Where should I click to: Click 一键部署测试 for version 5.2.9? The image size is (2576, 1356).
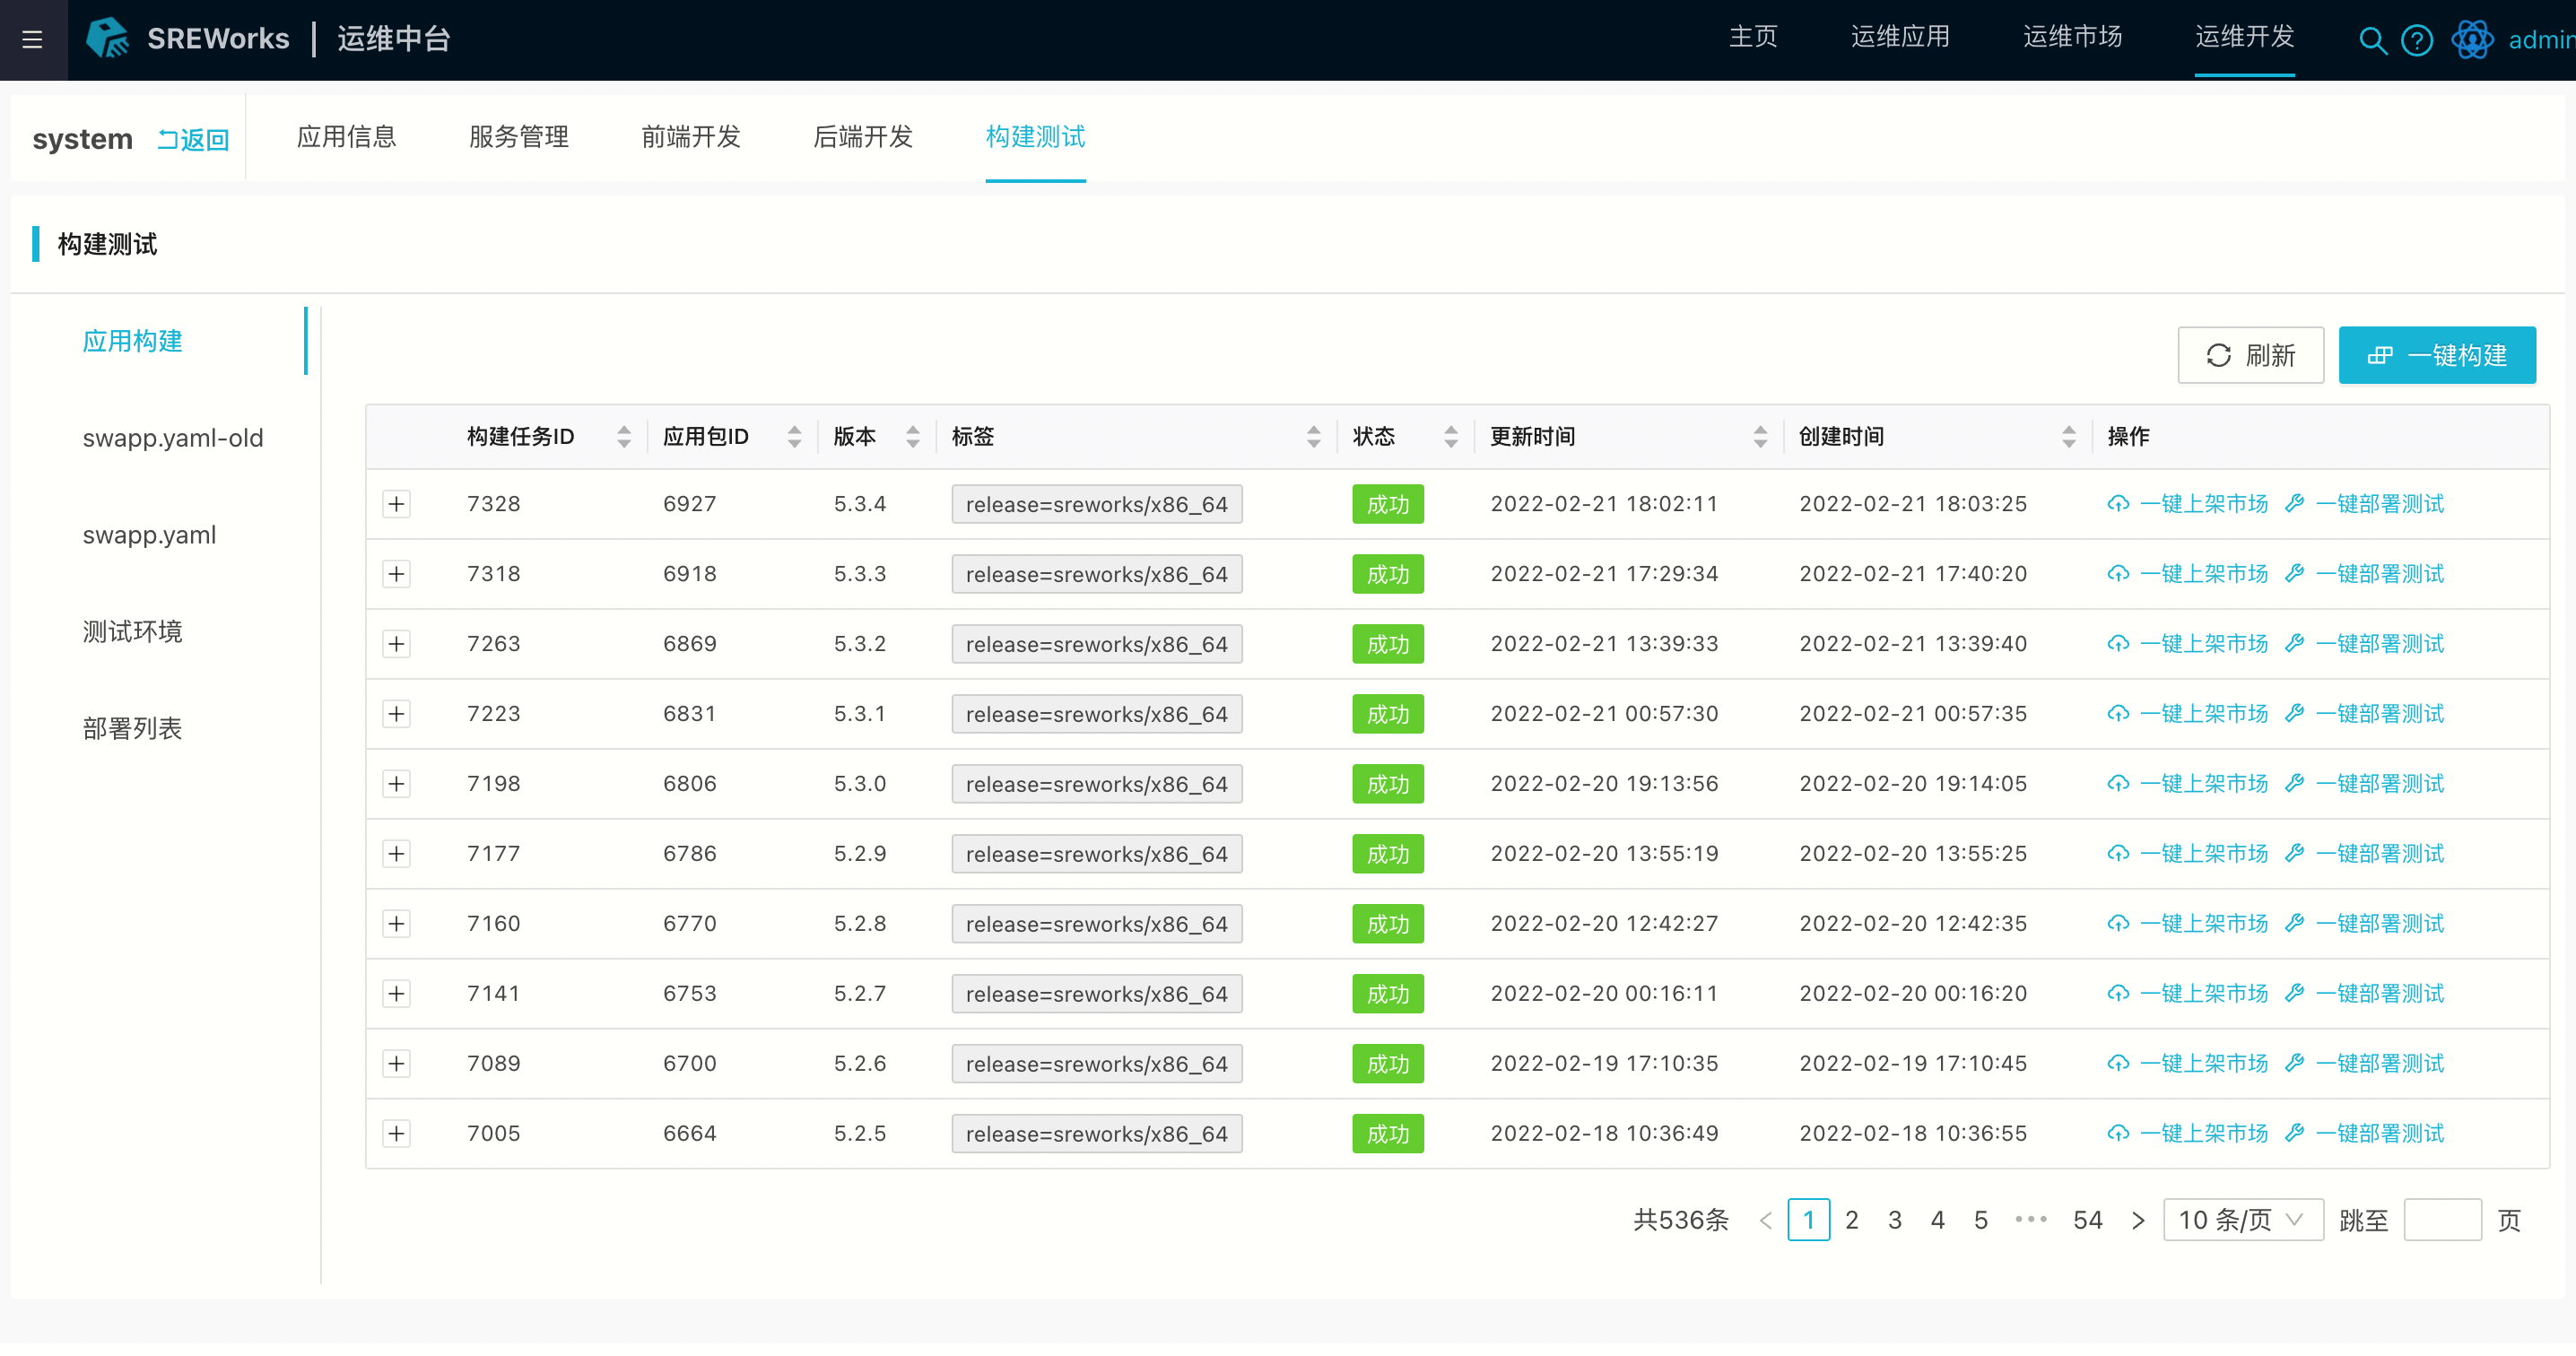[x=2364, y=854]
